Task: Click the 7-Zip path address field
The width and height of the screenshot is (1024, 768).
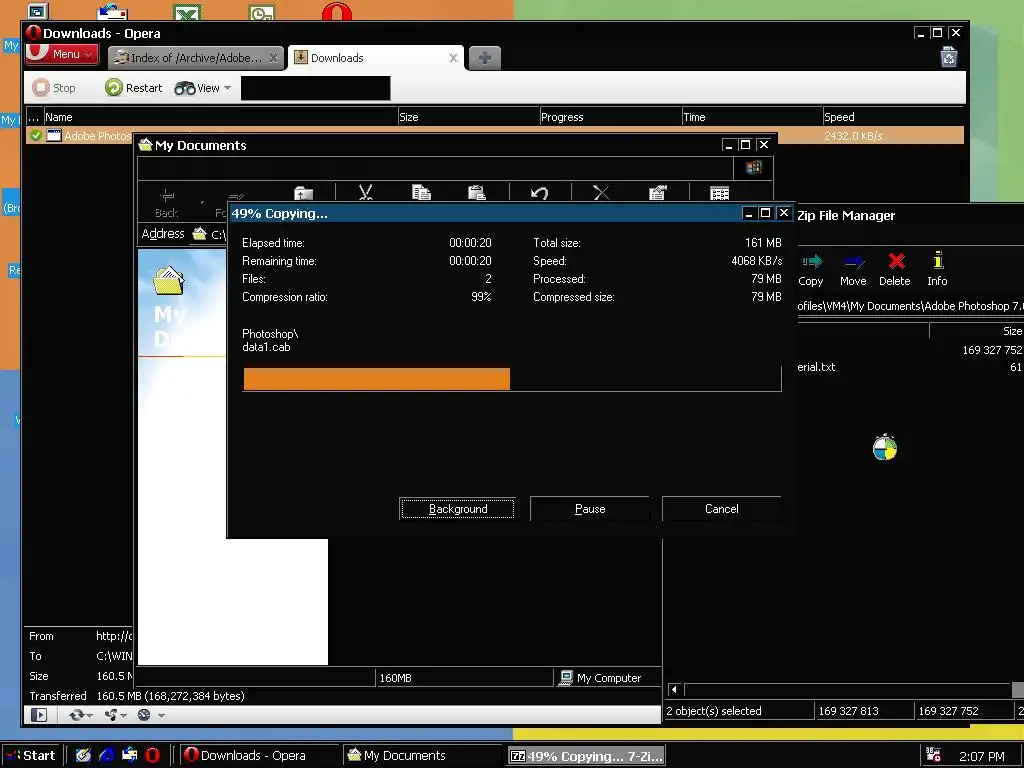Action: pyautogui.click(x=910, y=306)
